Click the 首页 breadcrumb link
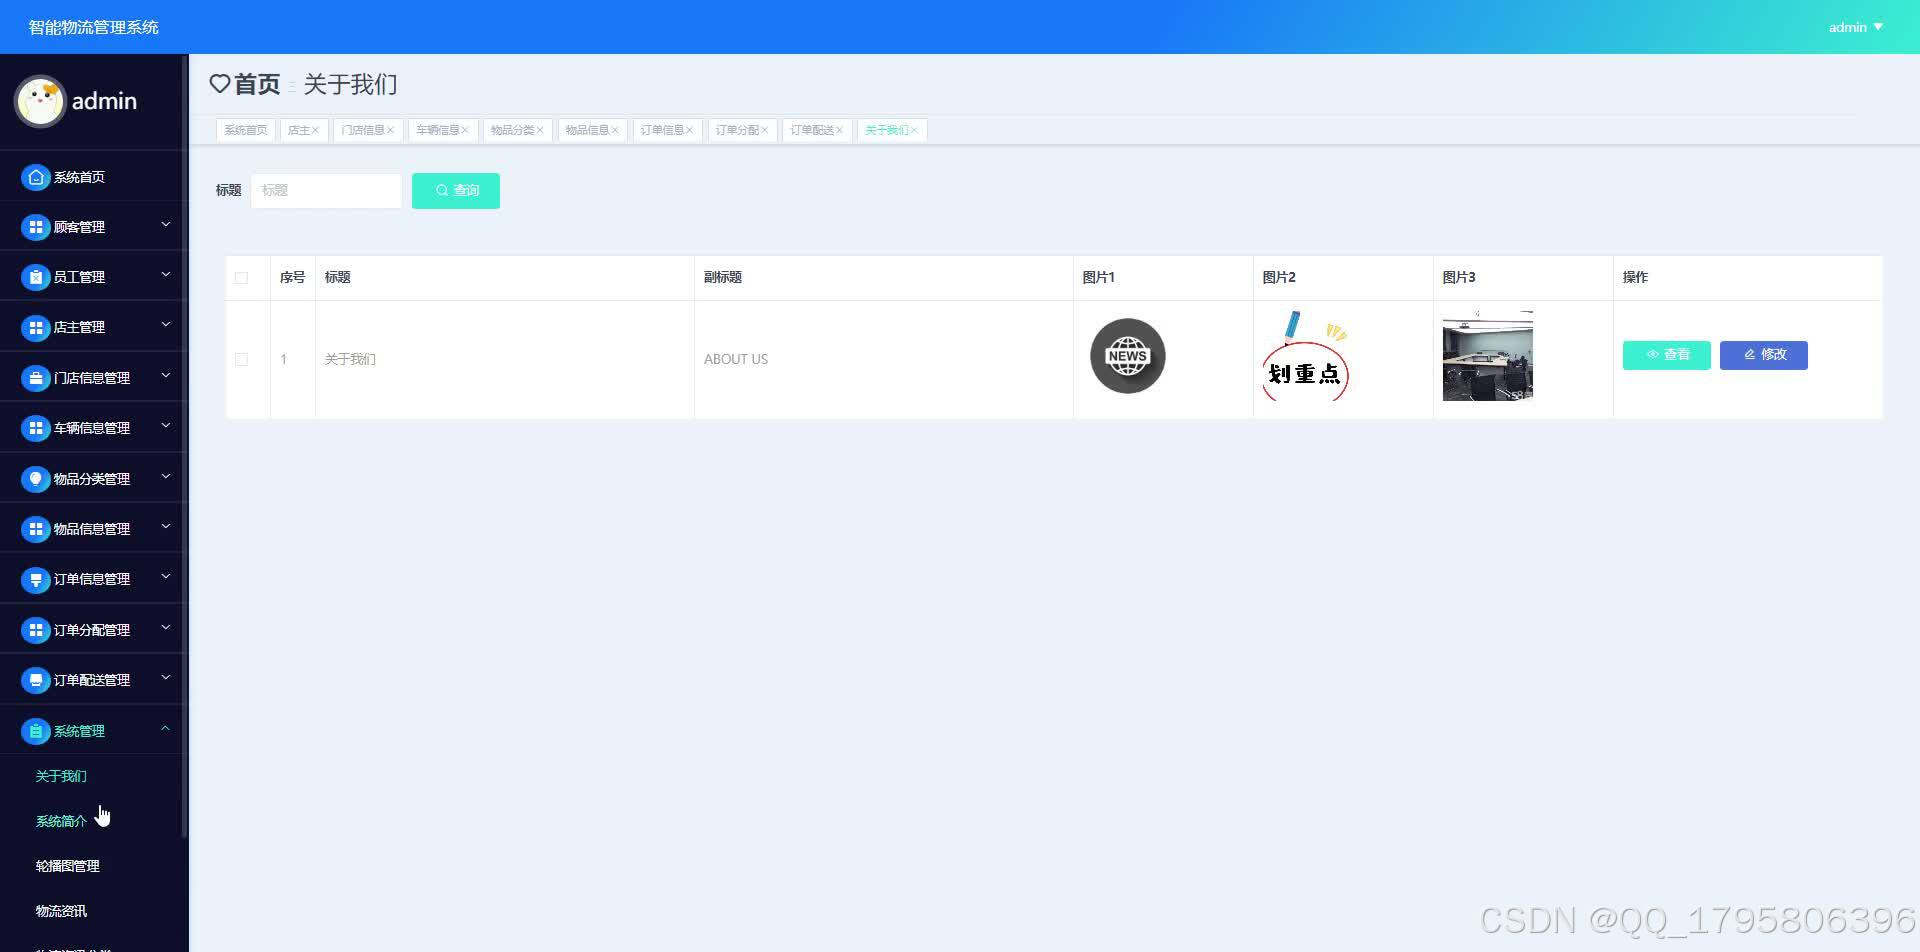 (257, 84)
